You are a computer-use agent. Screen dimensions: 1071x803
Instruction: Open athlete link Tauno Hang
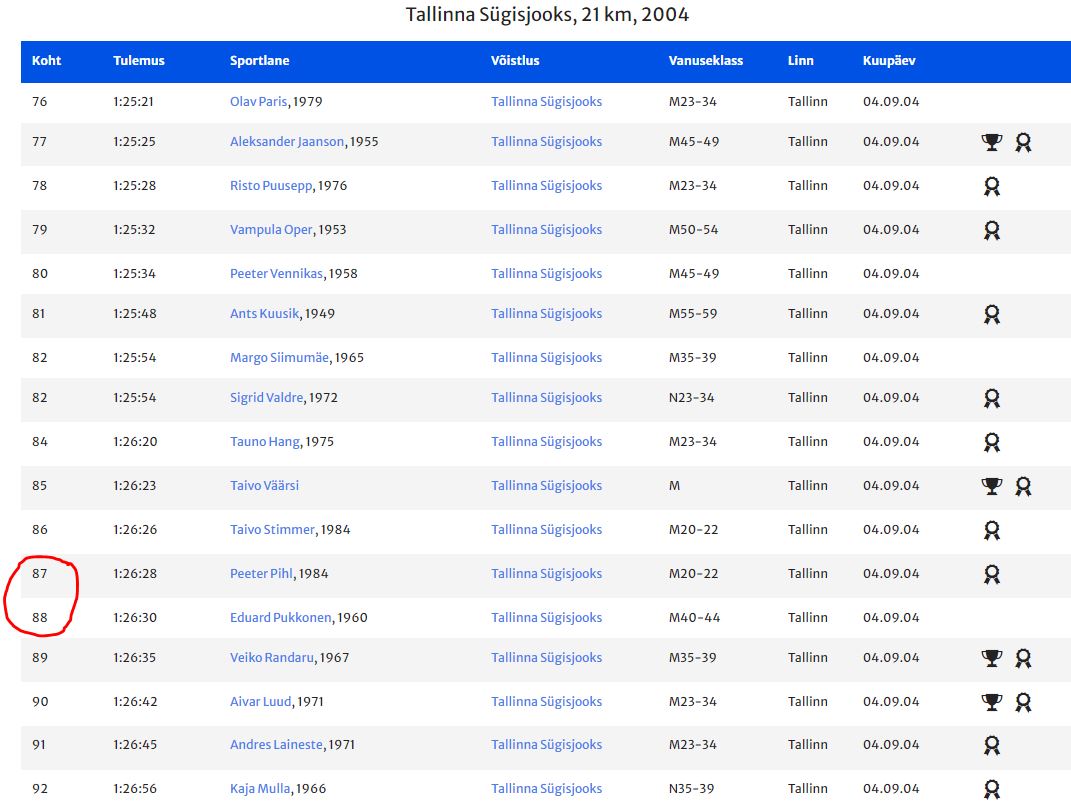(265, 441)
